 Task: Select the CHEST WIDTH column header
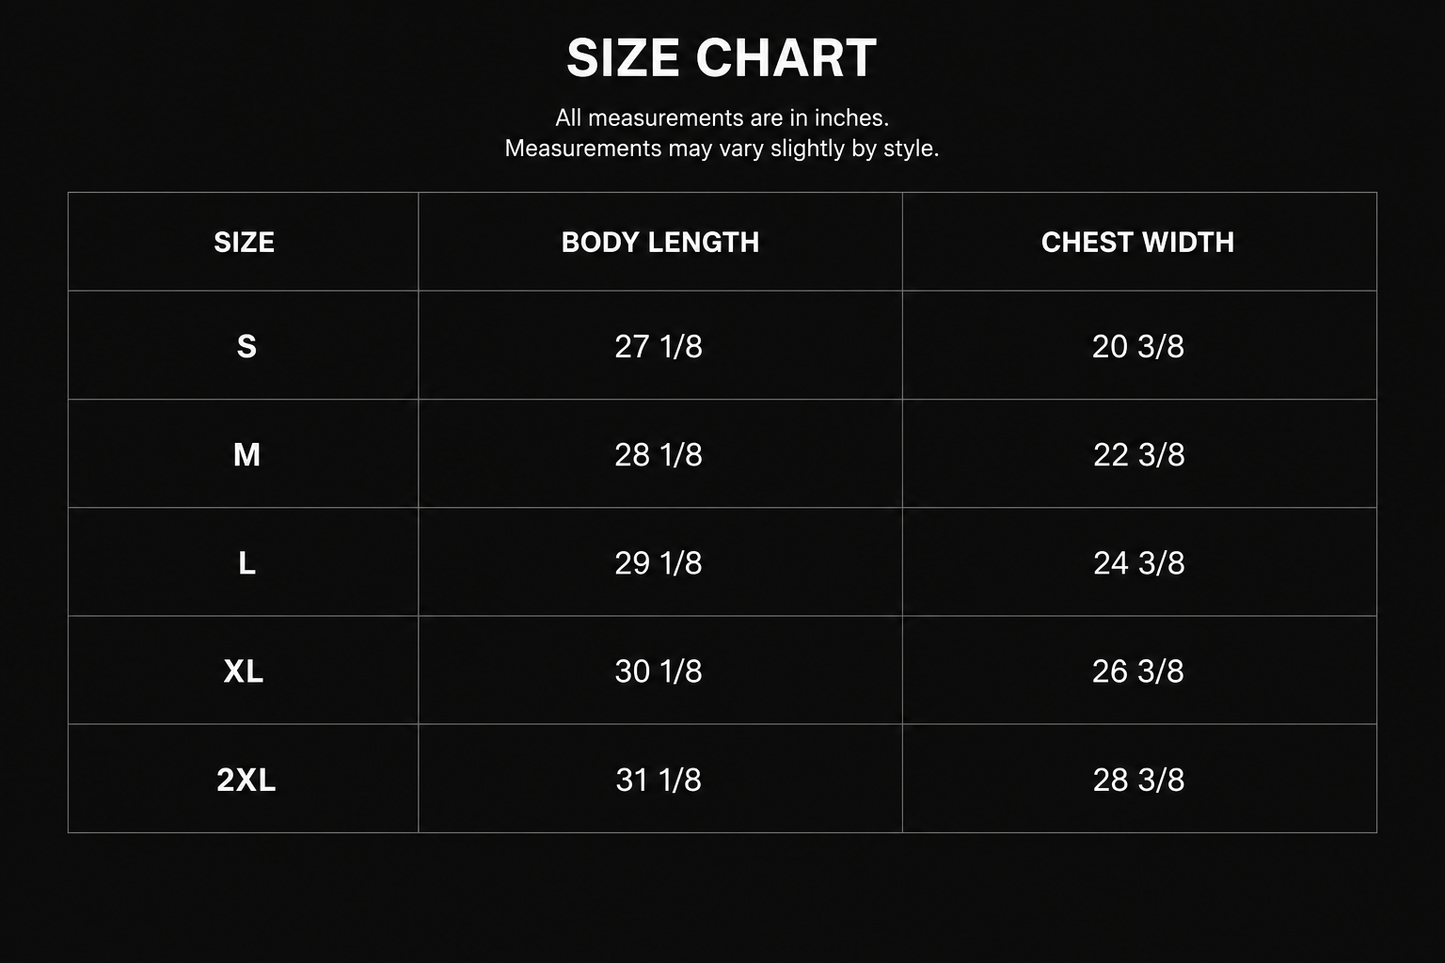(x=1138, y=242)
